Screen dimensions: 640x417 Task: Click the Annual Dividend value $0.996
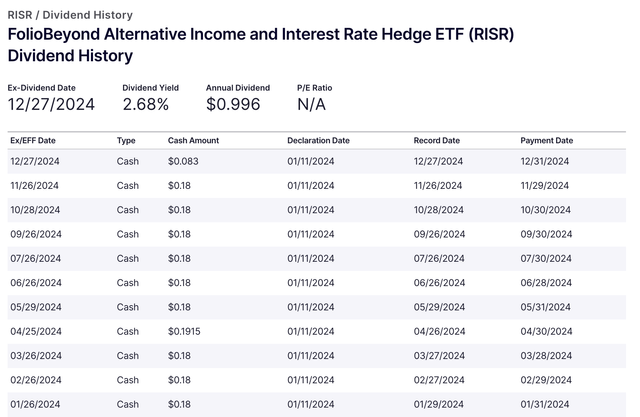pos(233,104)
